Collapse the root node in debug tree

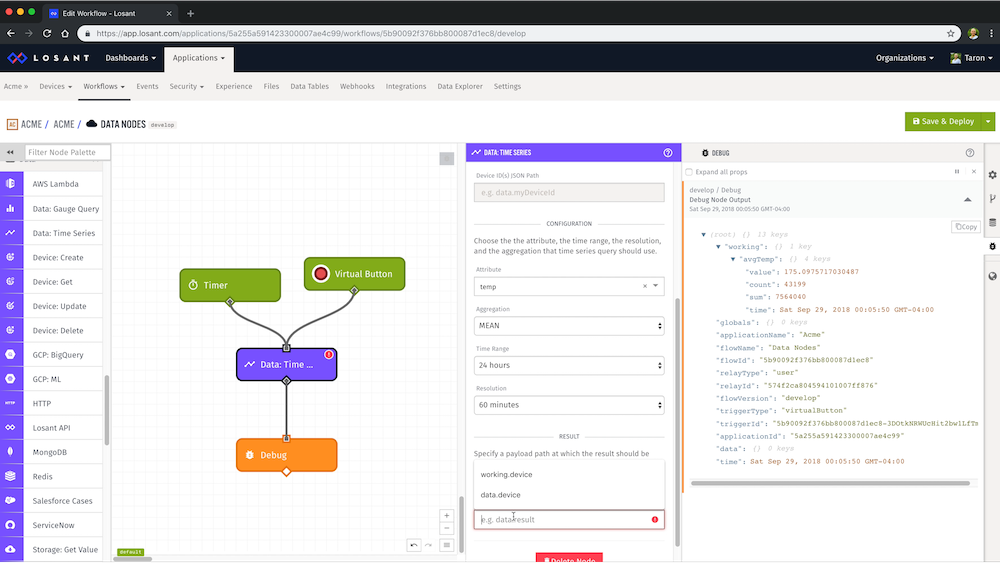click(x=703, y=235)
